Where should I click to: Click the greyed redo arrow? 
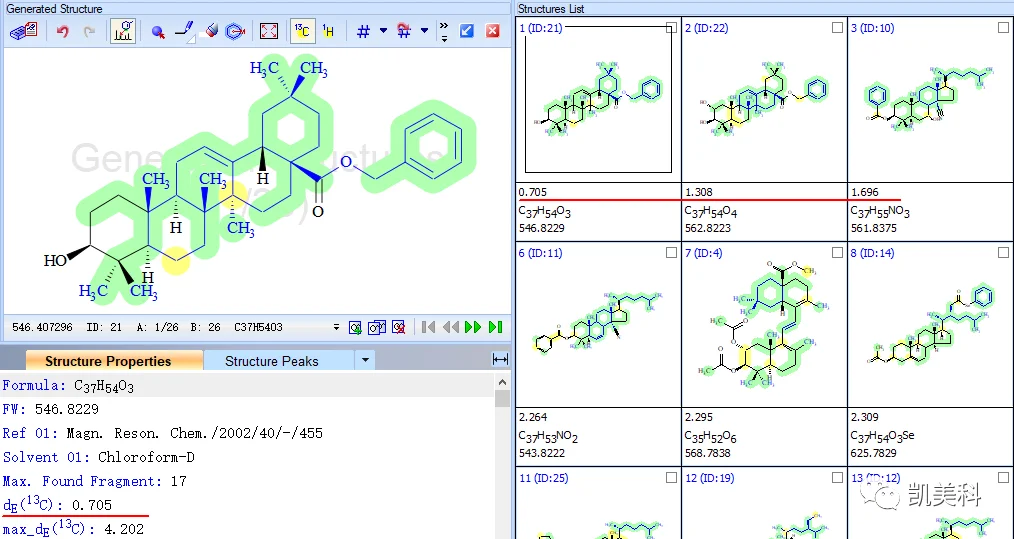tap(89, 31)
